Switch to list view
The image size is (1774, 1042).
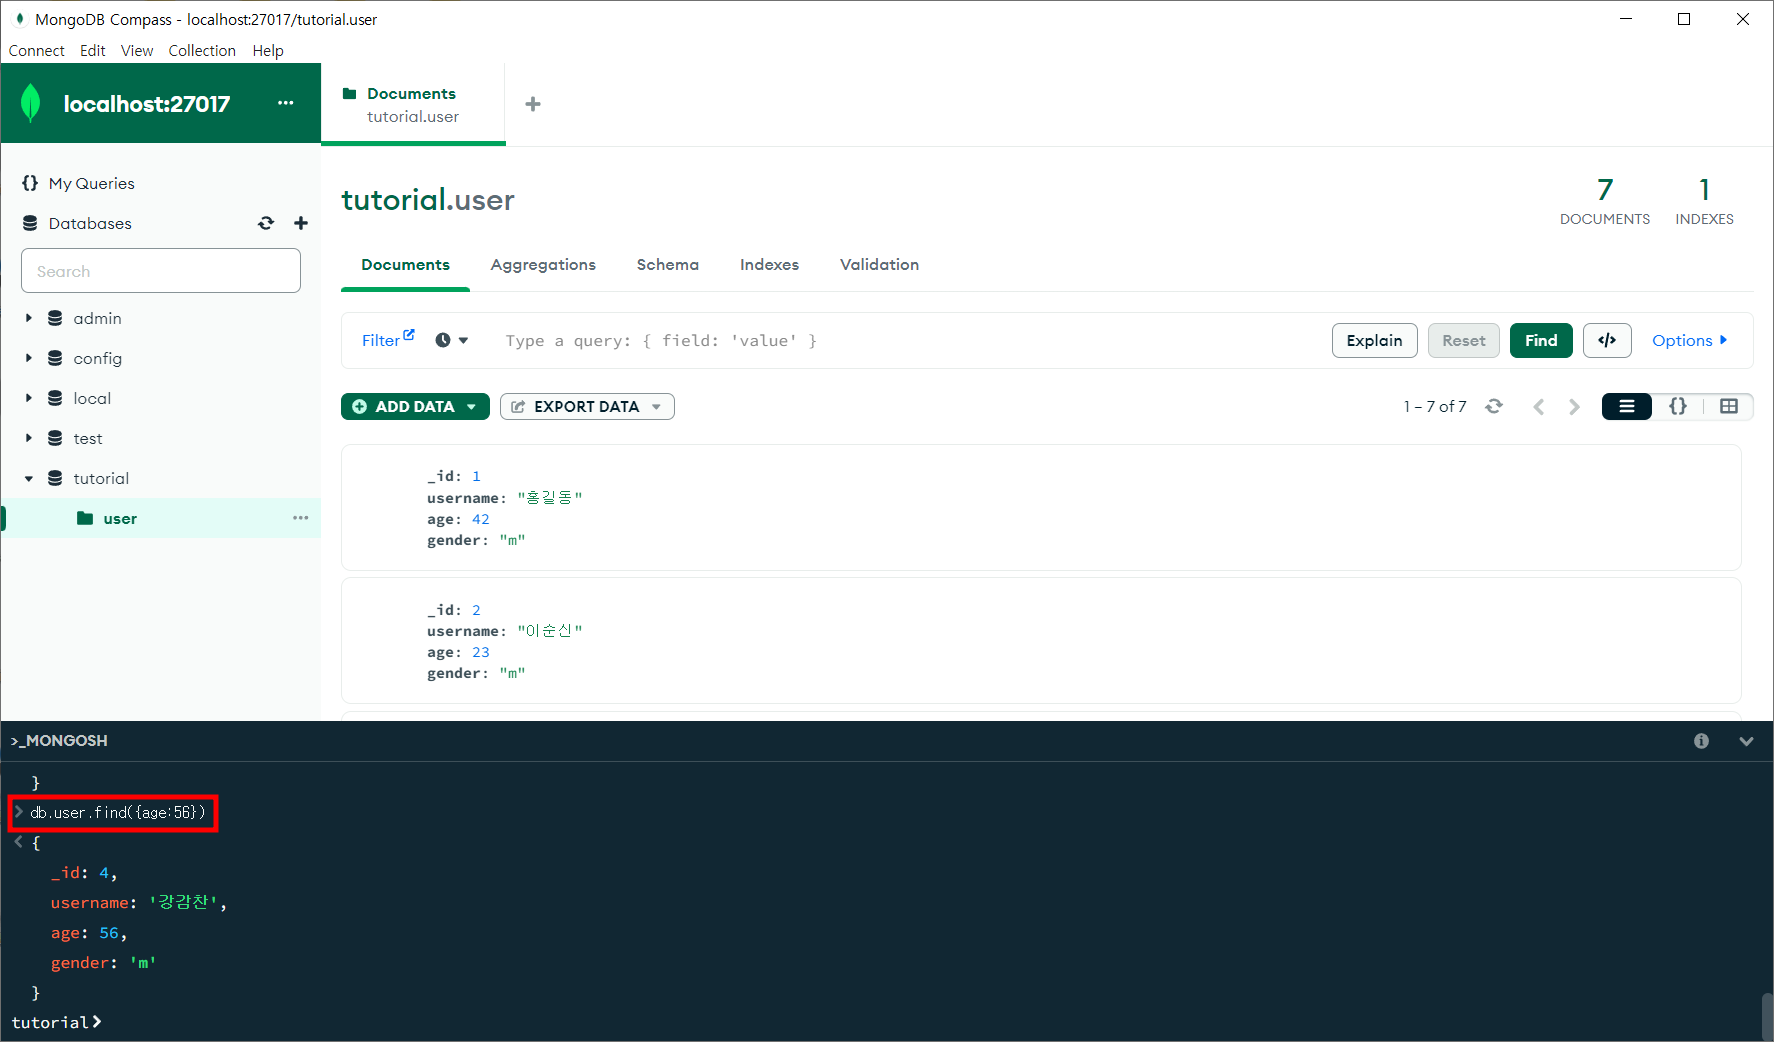(1627, 406)
